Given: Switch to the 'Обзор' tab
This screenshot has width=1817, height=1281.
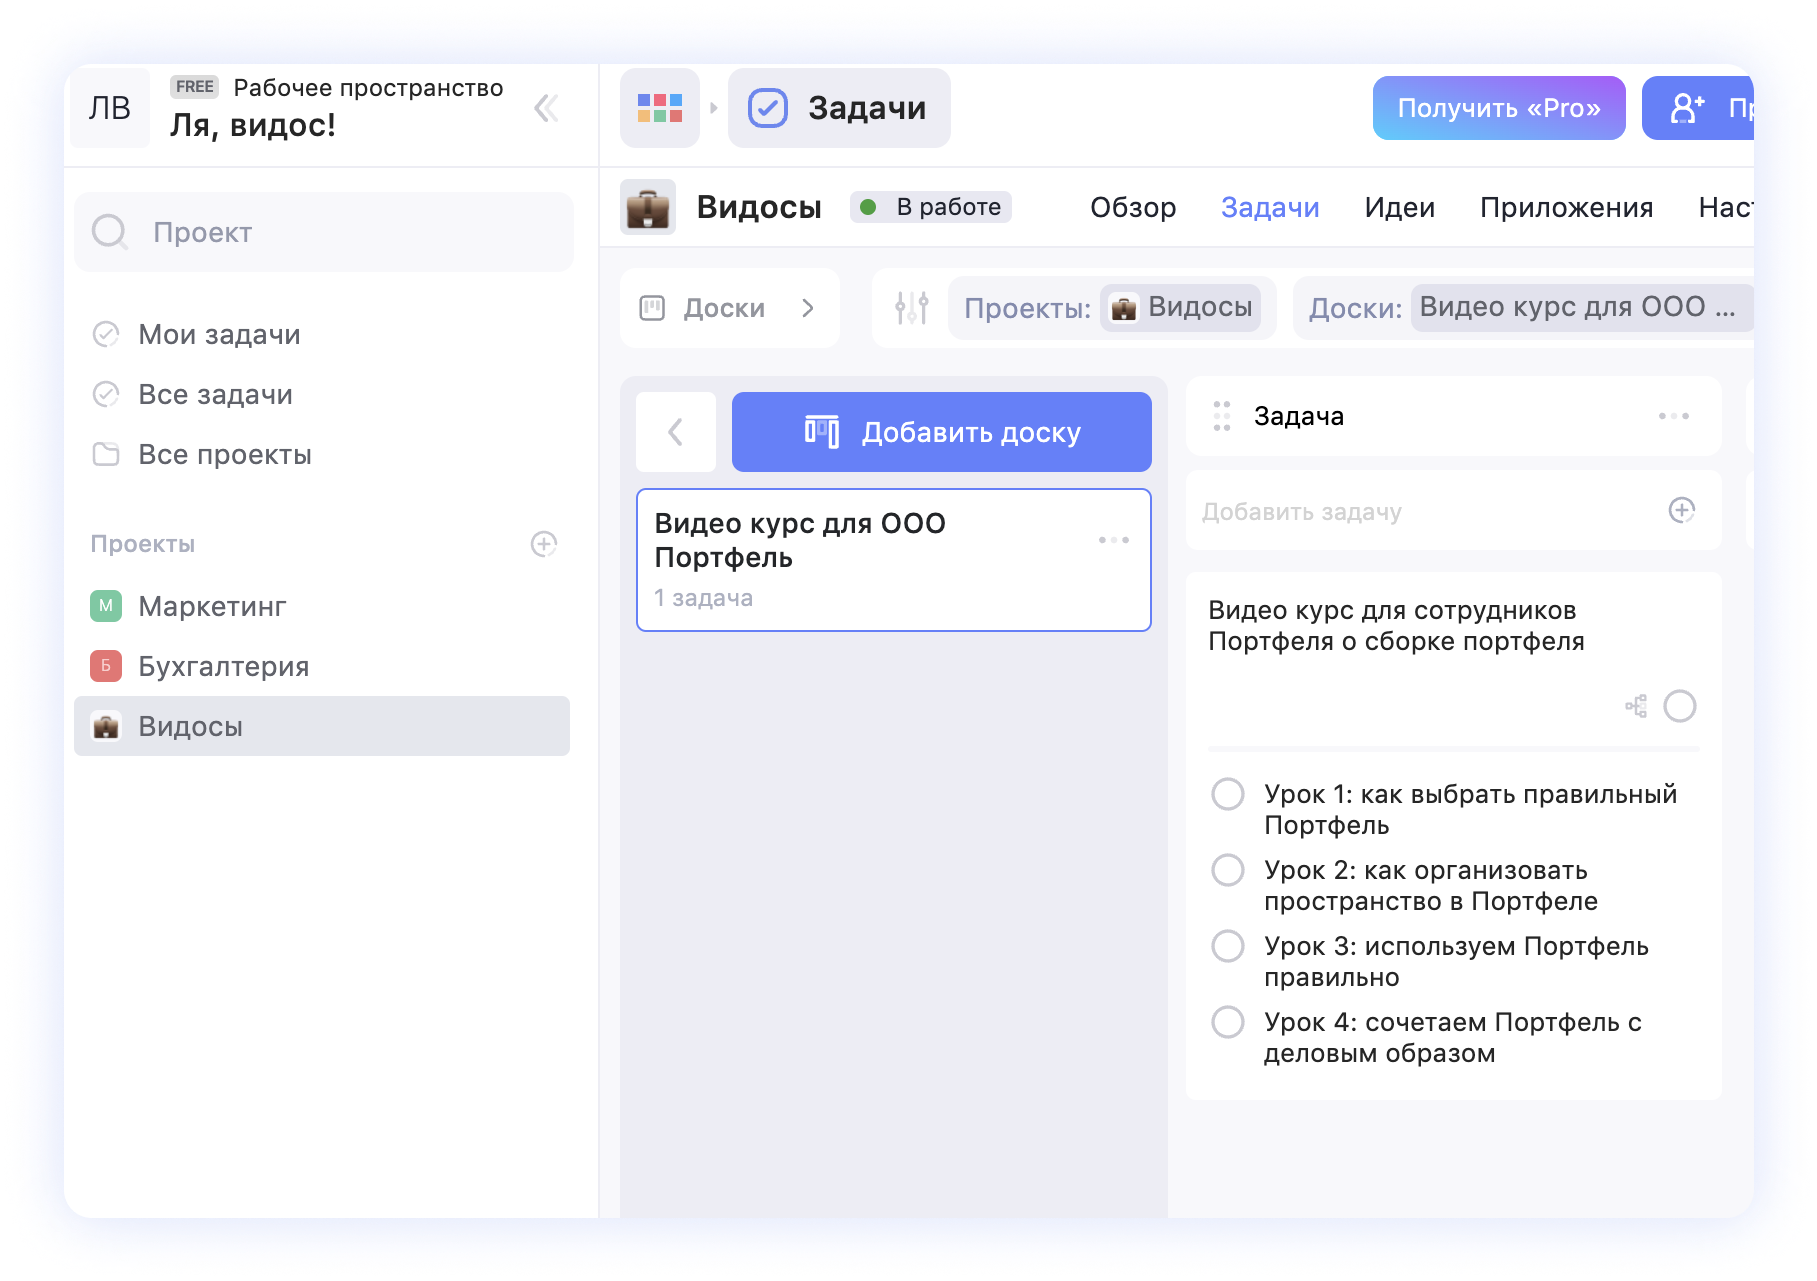Looking at the screenshot, I should [x=1132, y=208].
